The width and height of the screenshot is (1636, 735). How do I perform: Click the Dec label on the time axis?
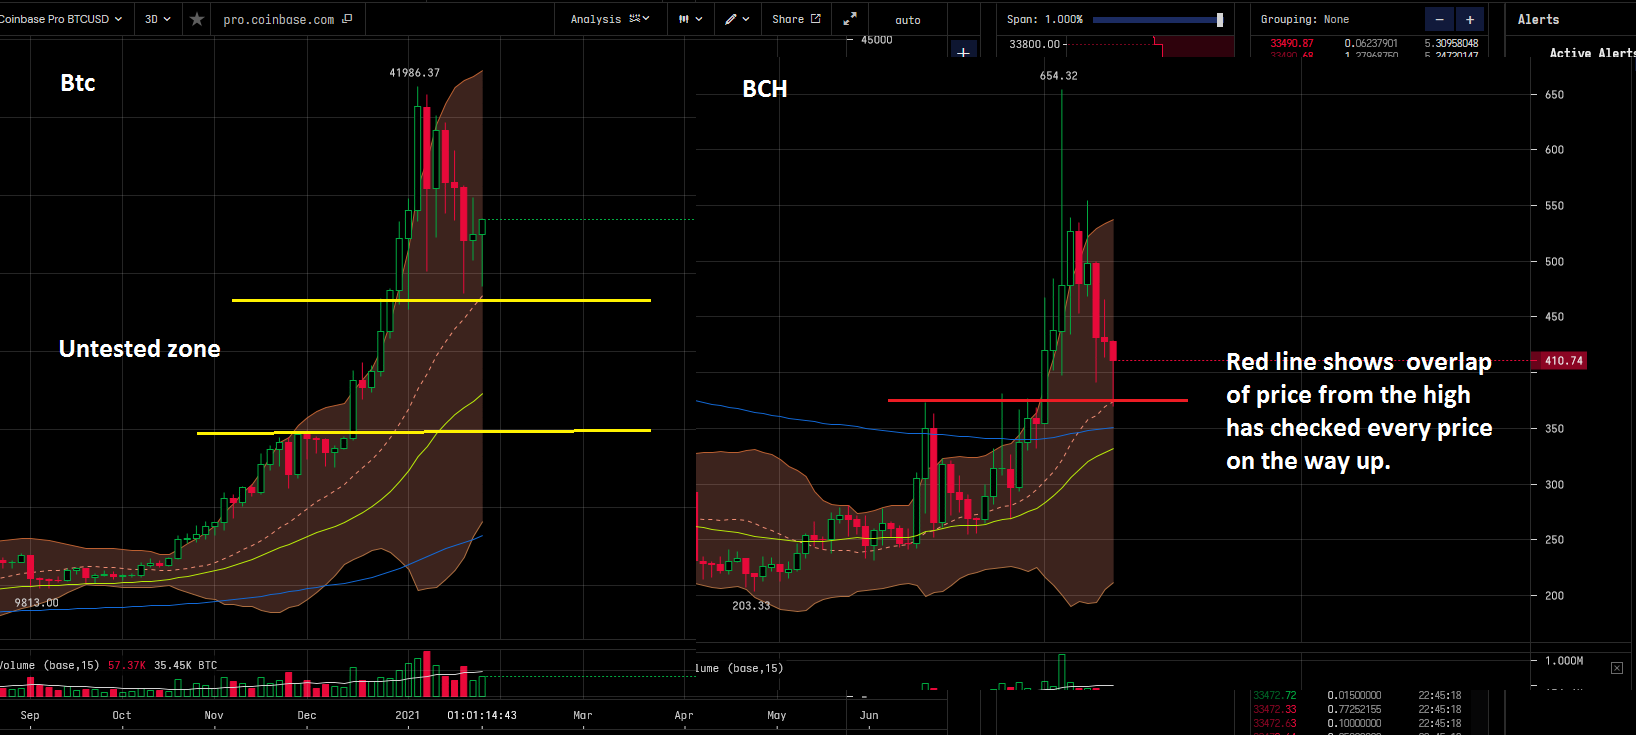click(307, 715)
